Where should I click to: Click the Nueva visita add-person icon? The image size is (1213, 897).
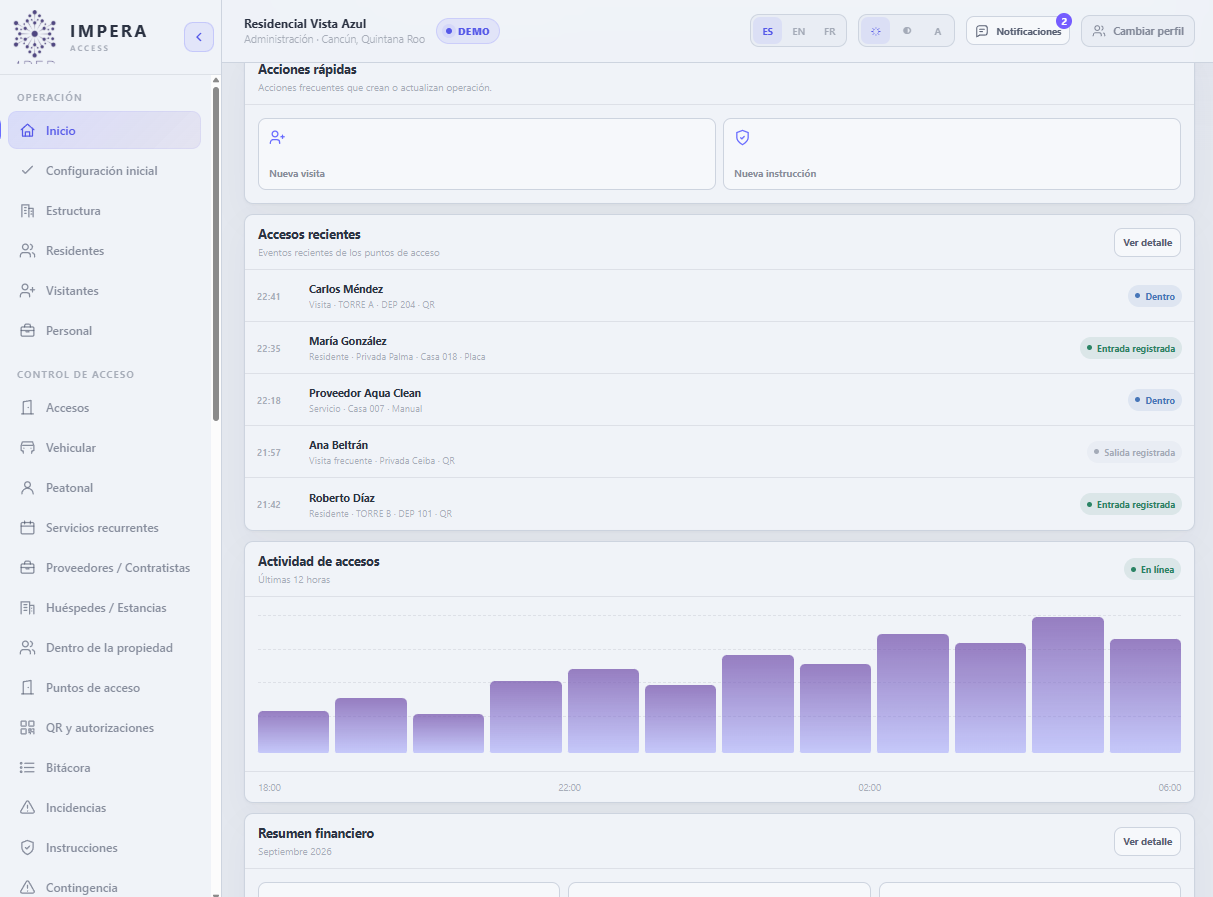[x=278, y=138]
